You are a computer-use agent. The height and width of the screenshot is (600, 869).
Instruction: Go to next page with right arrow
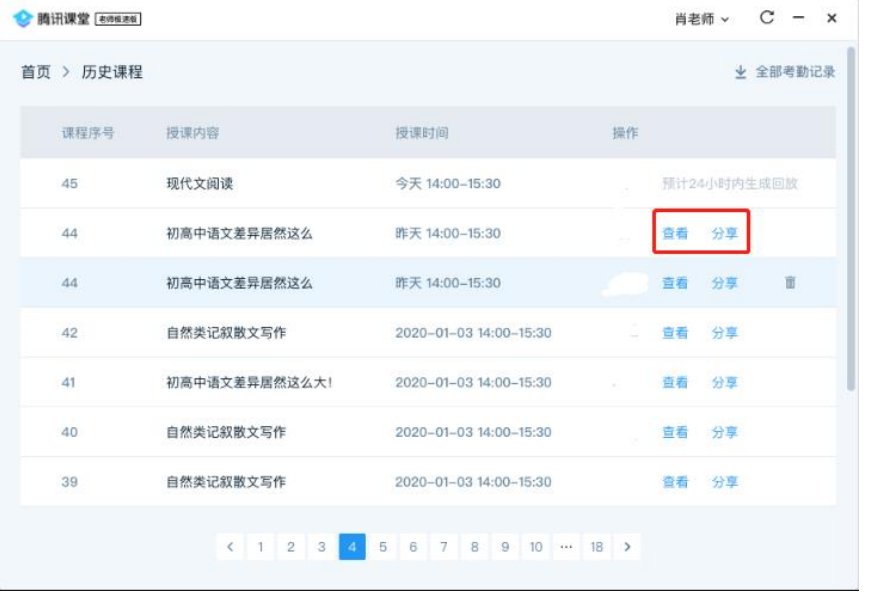pyautogui.click(x=627, y=547)
